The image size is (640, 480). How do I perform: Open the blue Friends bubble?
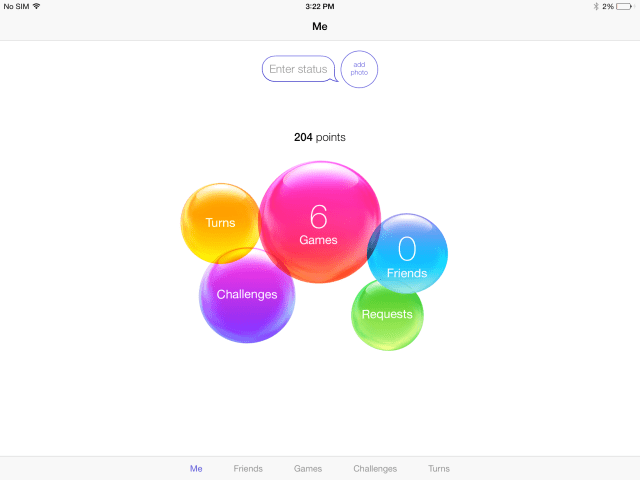coord(407,253)
